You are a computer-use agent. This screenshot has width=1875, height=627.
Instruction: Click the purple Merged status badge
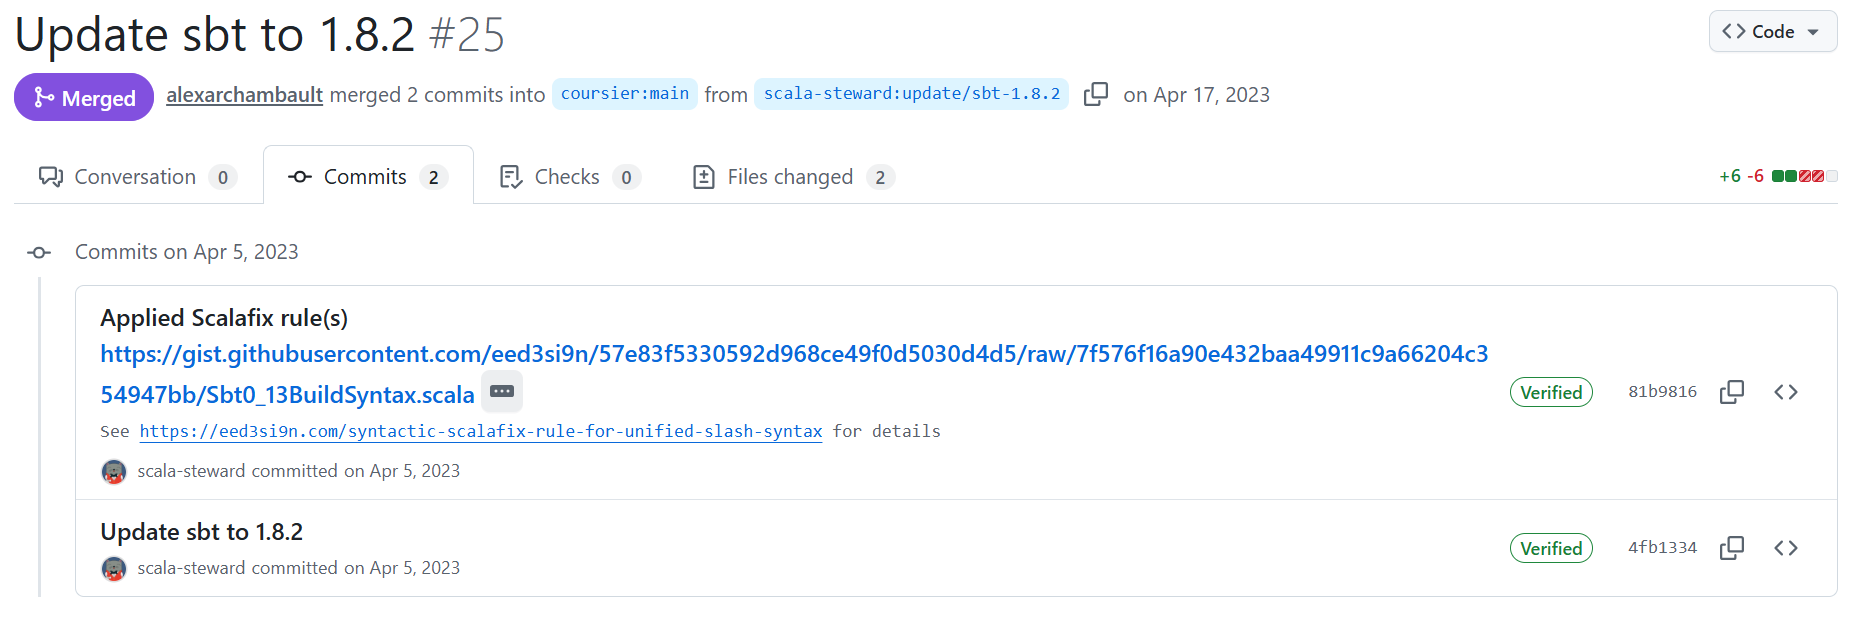[84, 97]
